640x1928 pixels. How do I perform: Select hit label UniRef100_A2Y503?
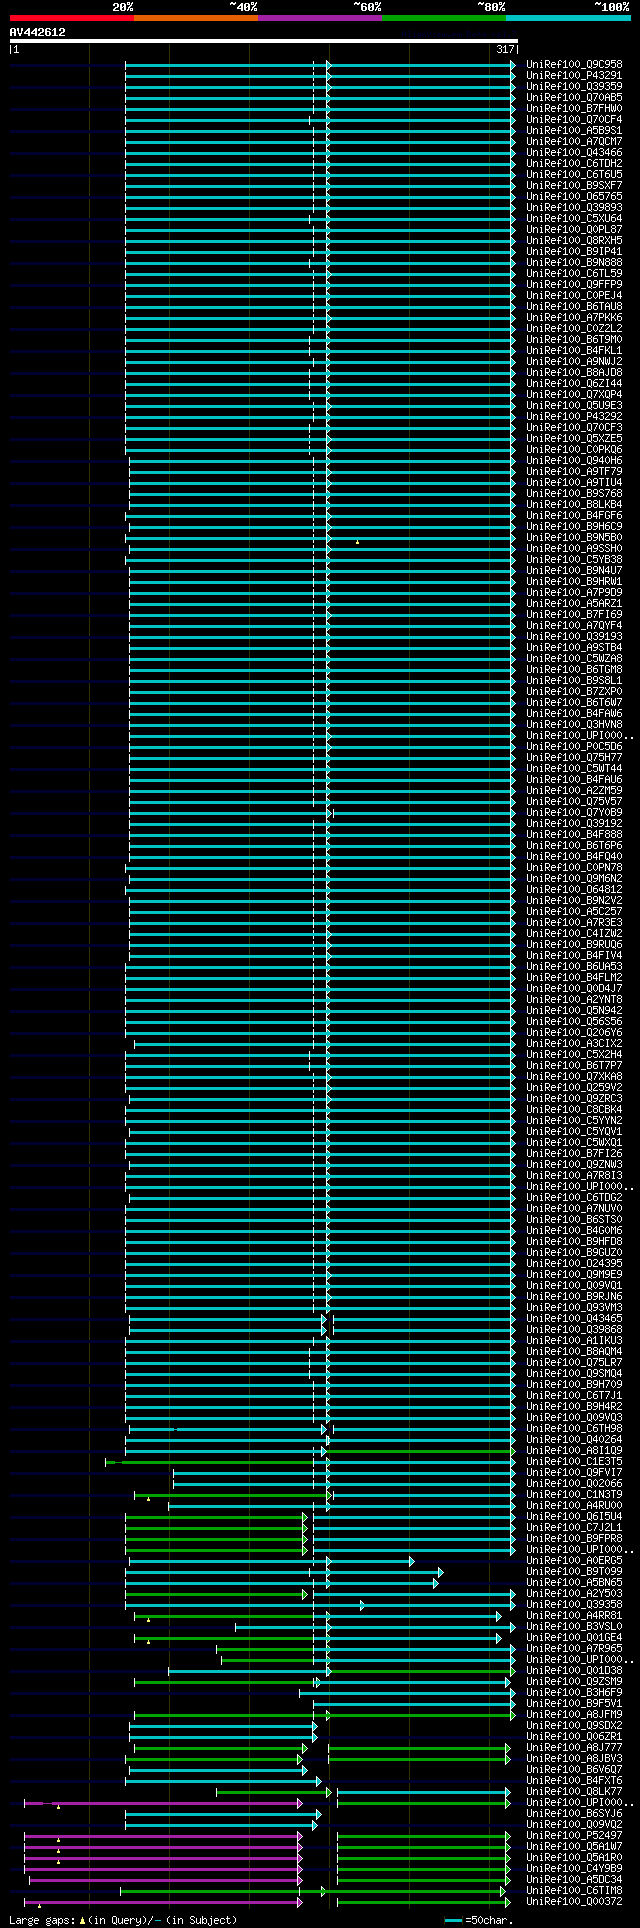pyautogui.click(x=574, y=1593)
